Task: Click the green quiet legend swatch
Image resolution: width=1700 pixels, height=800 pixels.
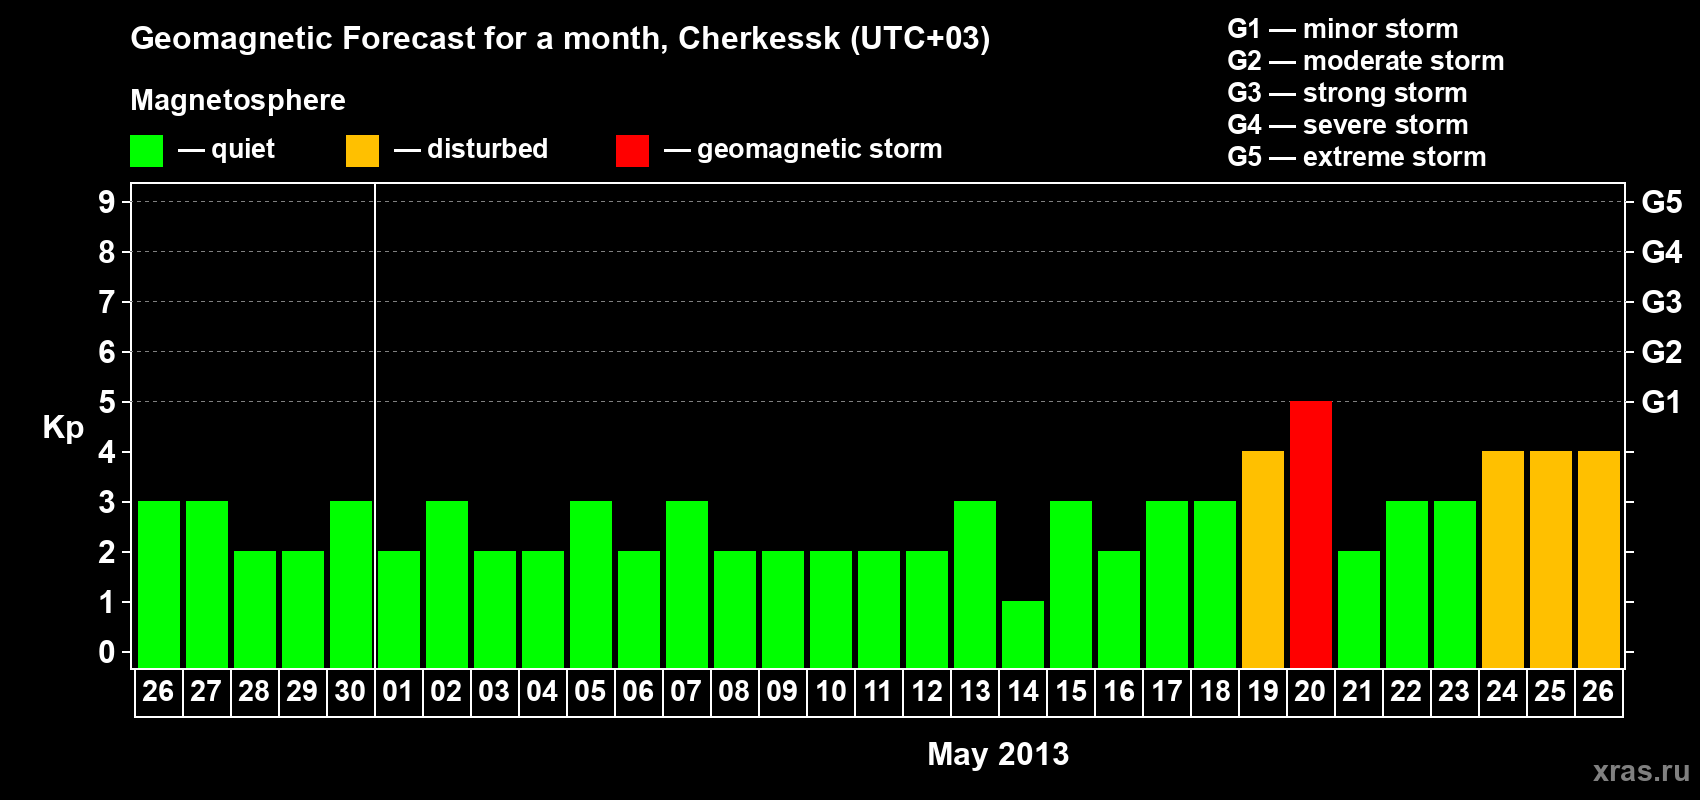Action: (146, 151)
